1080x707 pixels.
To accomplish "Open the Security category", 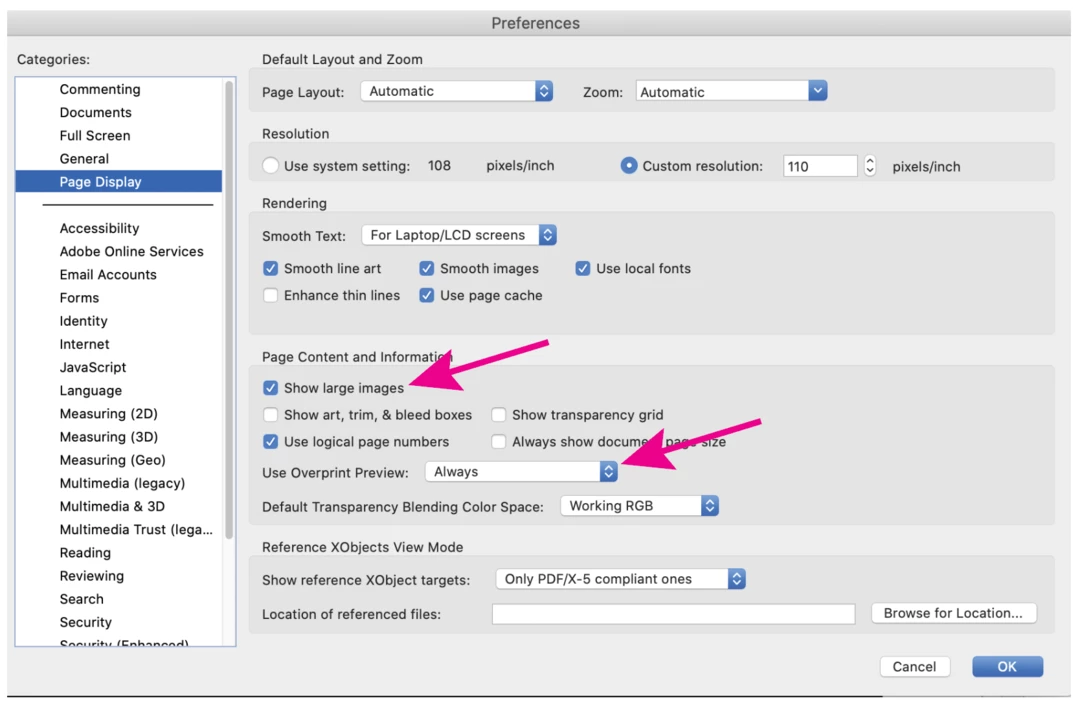I will click(x=85, y=622).
